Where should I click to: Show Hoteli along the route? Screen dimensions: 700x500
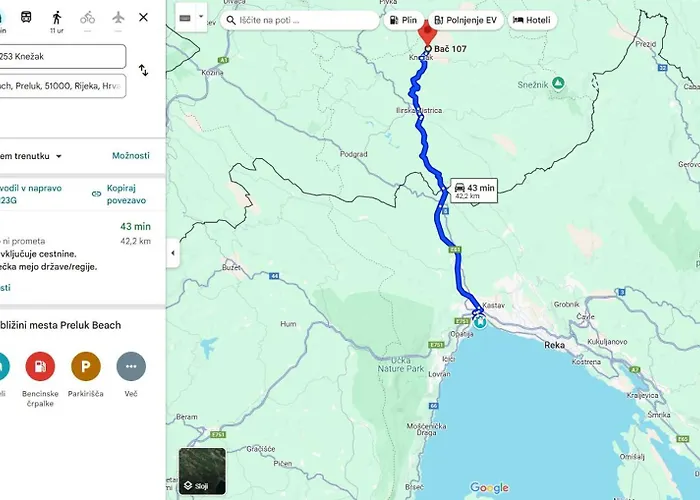click(532, 19)
